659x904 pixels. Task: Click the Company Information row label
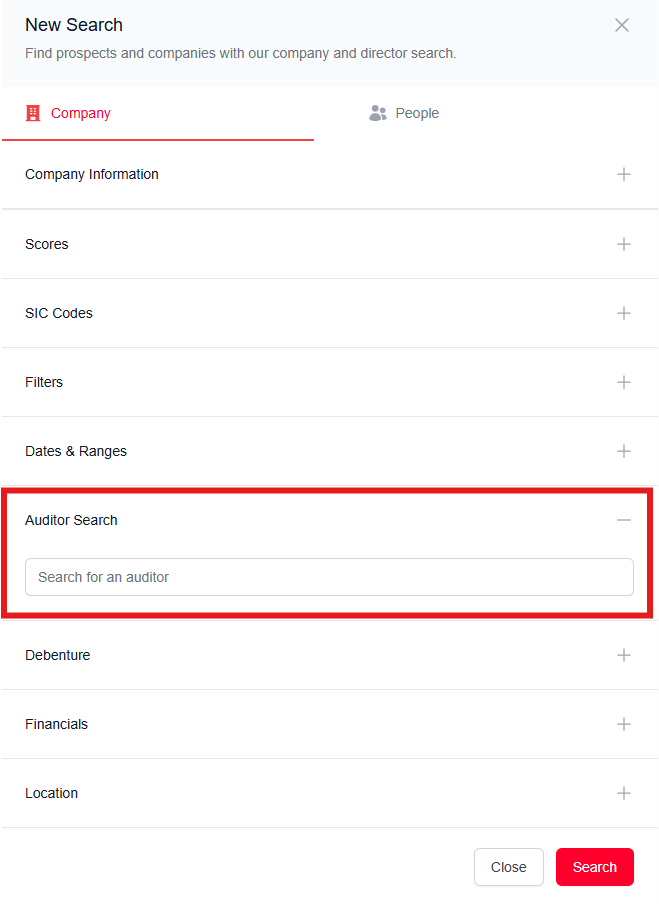[92, 174]
